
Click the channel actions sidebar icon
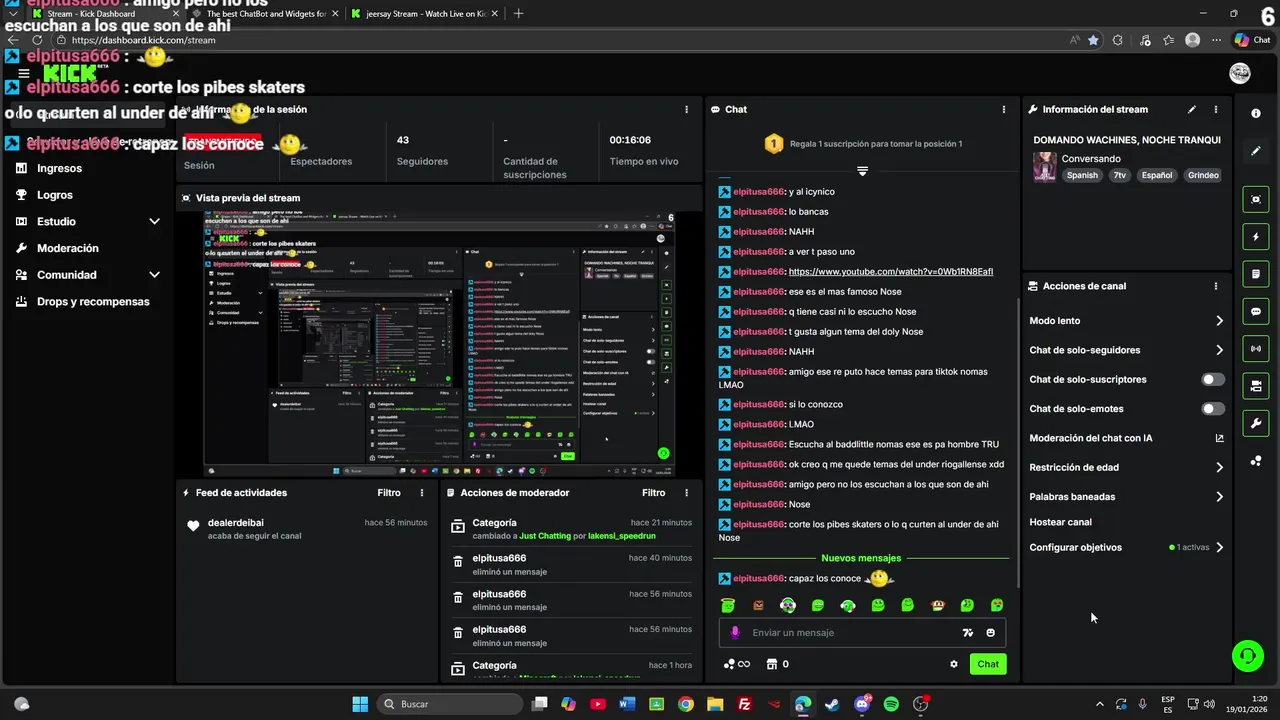tap(1256, 386)
